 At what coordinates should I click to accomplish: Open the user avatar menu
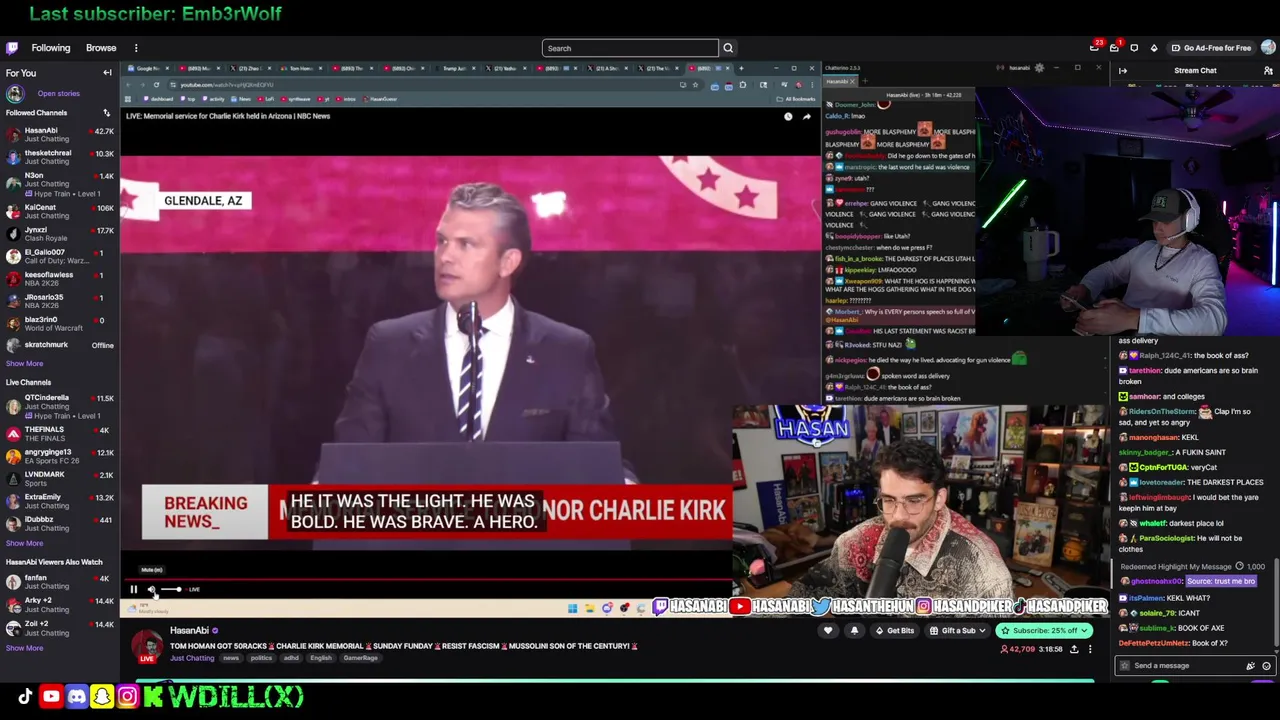coord(1268,48)
